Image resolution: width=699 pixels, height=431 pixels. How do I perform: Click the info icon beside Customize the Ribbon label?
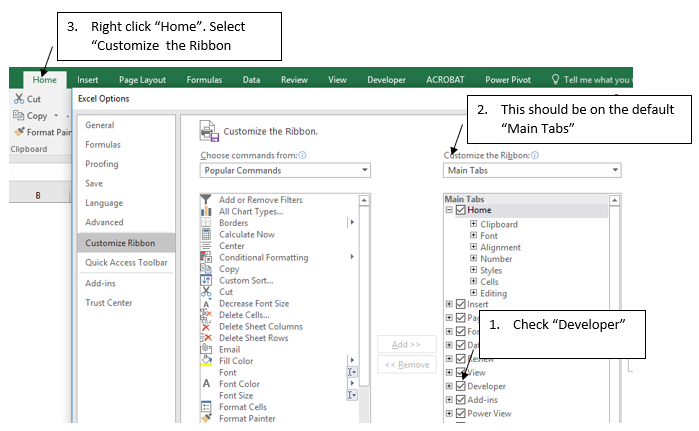click(x=535, y=155)
